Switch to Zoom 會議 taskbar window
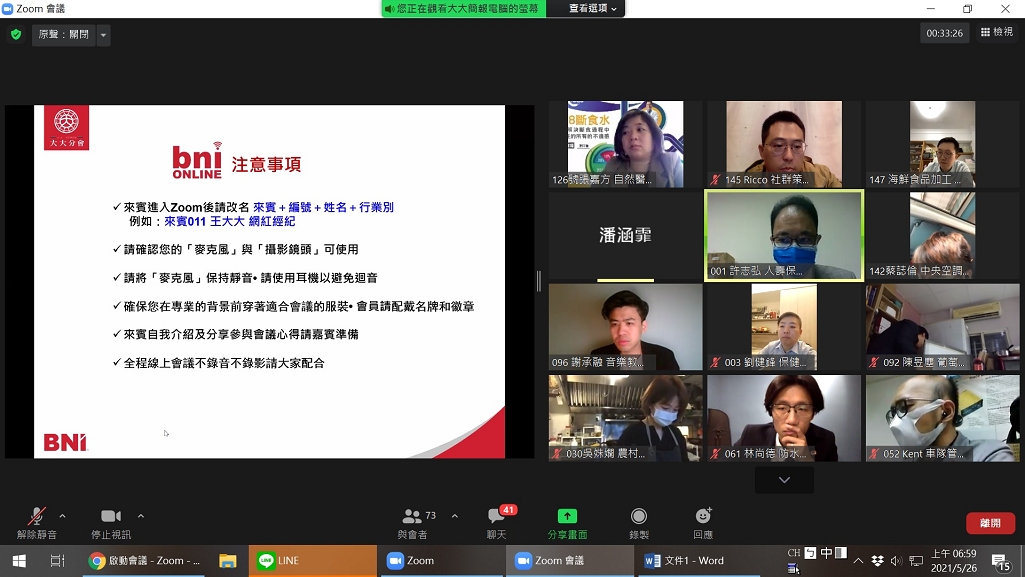The image size is (1025, 577). point(570,561)
